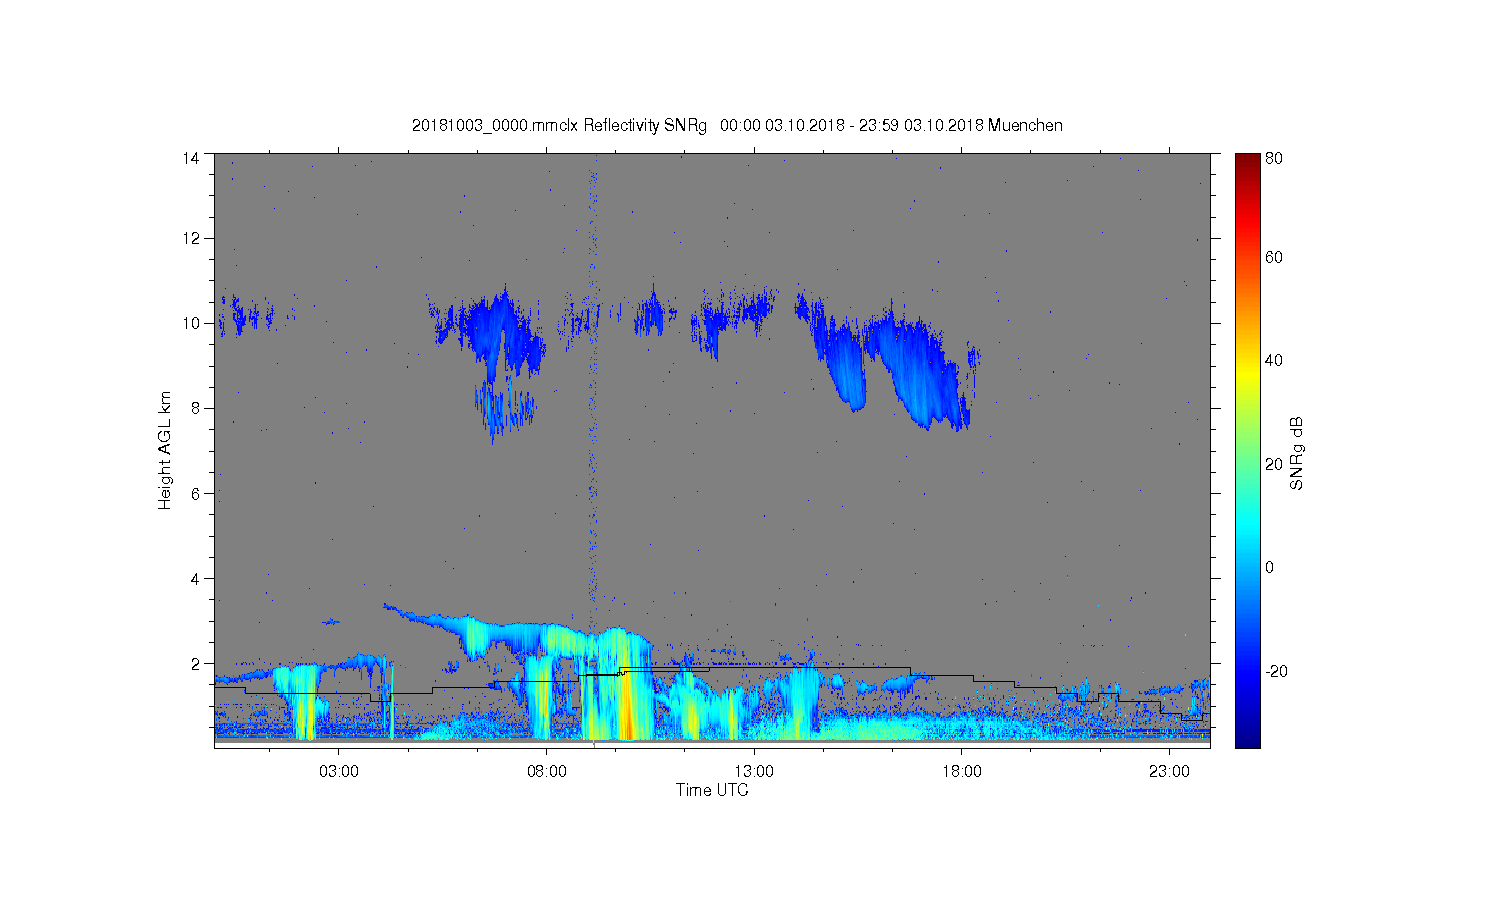Click the height tick label 14
1500x900 pixels.
[191, 158]
